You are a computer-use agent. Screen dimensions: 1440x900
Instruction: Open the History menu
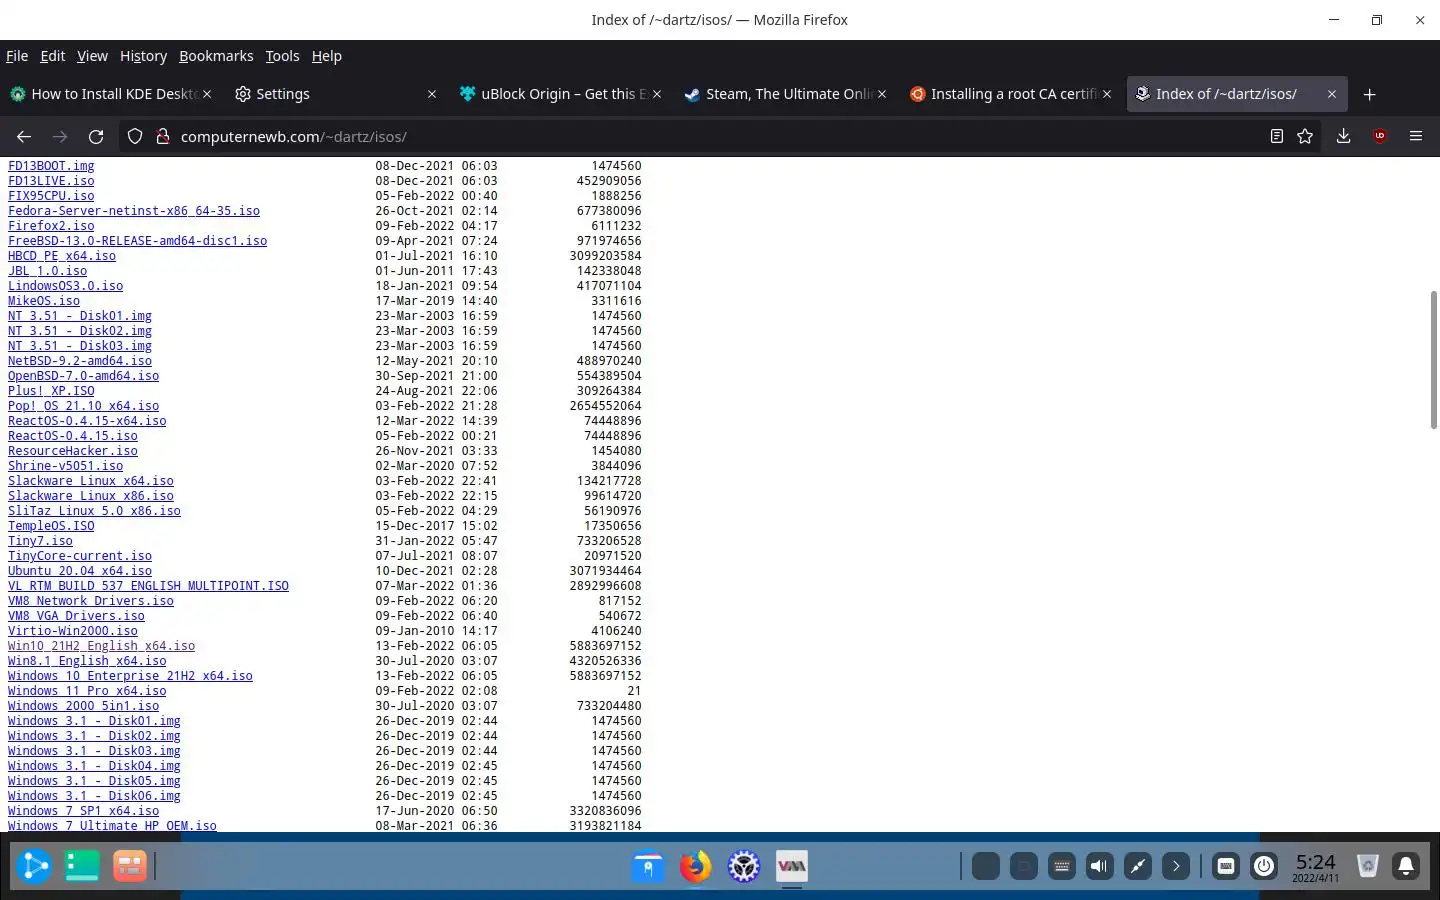[x=143, y=56]
